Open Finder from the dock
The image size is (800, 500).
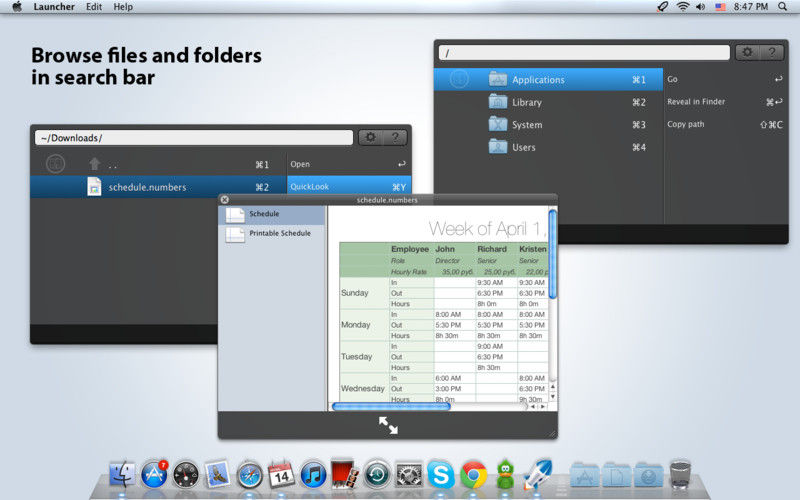(122, 475)
